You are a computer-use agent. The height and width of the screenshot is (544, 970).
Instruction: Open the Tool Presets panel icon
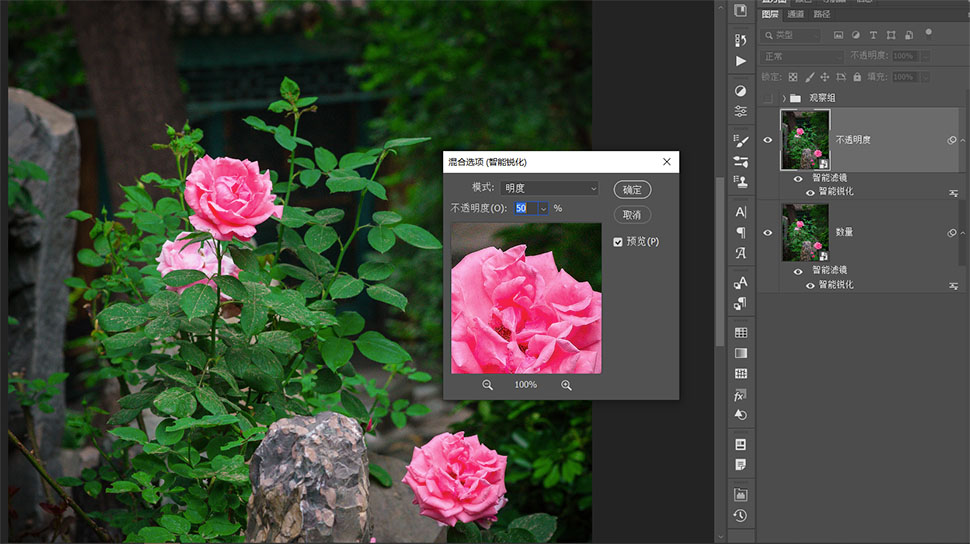(x=740, y=494)
